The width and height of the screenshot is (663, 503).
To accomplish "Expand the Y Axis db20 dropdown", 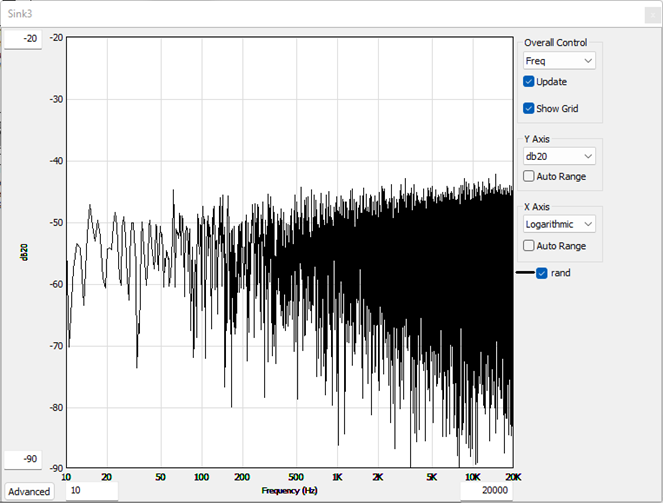I will point(559,156).
